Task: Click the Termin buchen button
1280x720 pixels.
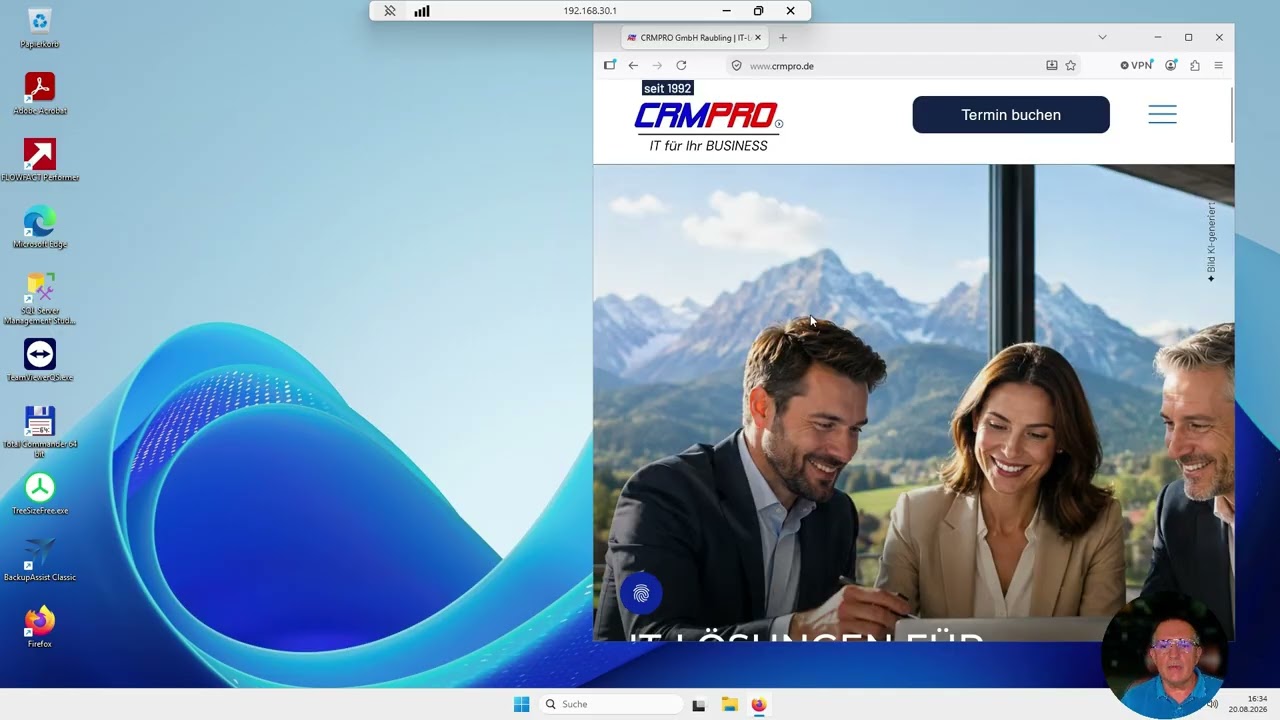Action: coord(1011,115)
